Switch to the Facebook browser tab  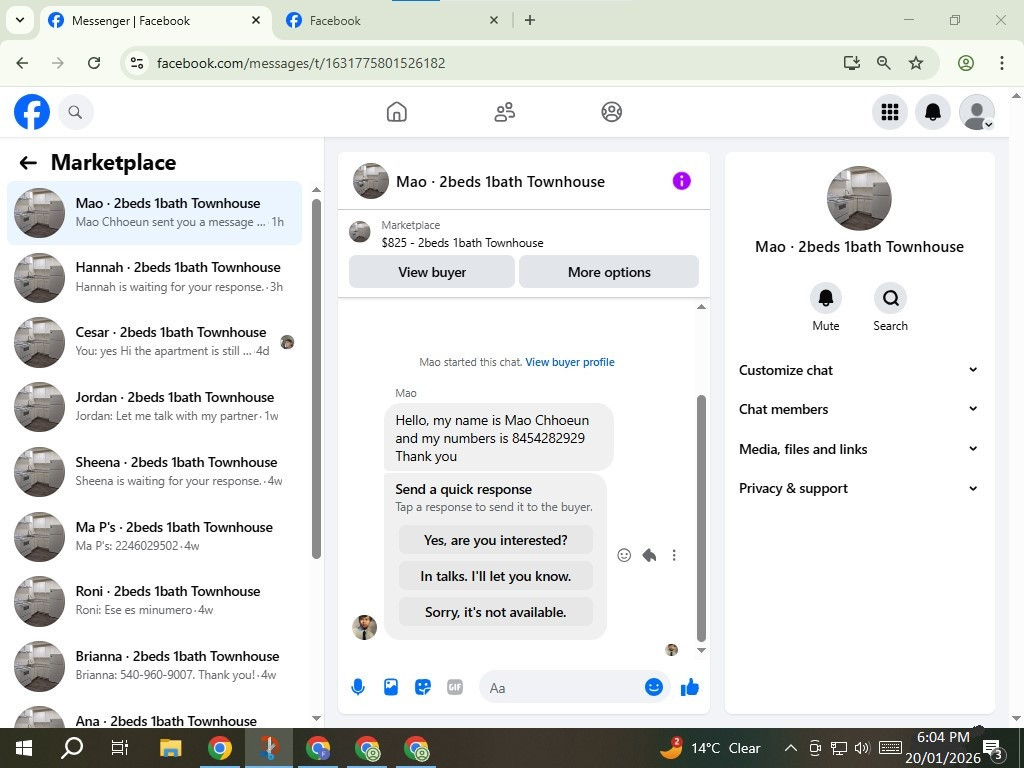(392, 21)
